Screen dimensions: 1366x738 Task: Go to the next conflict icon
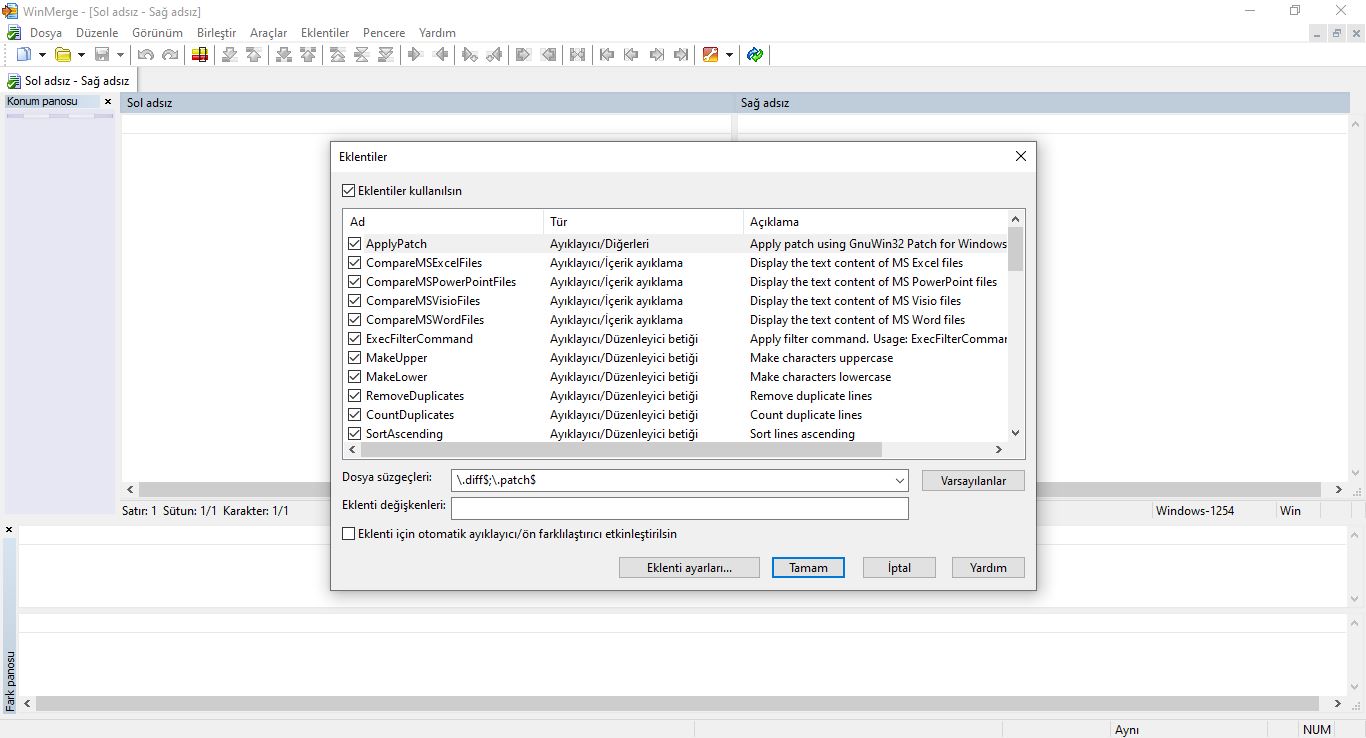click(284, 54)
